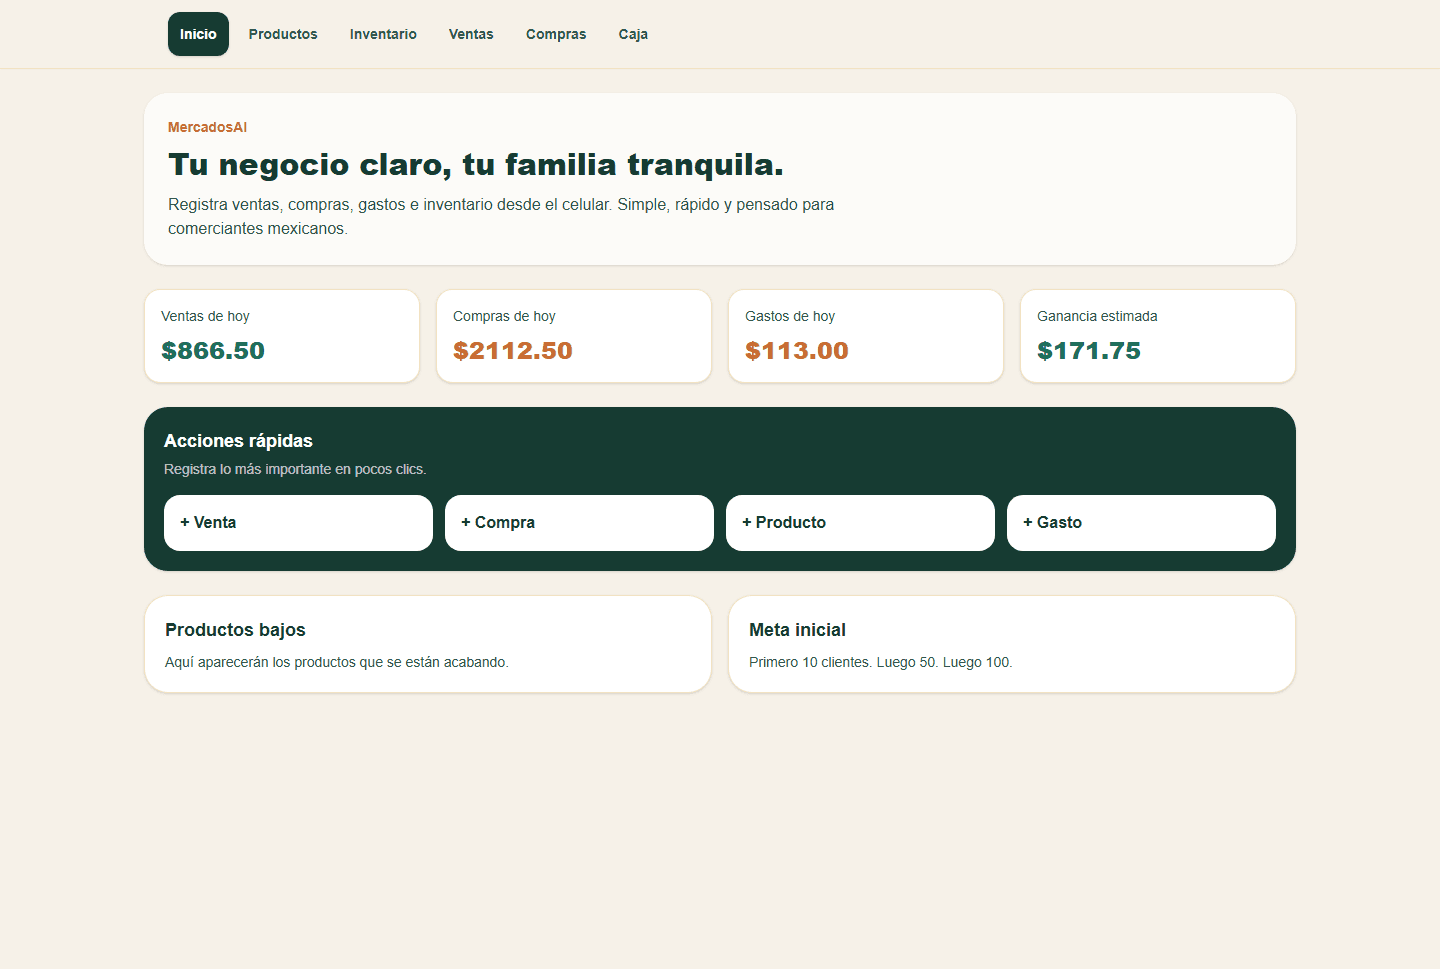Viewport: 1440px width, 969px height.
Task: Open the Ventas navigation tab
Action: (471, 34)
